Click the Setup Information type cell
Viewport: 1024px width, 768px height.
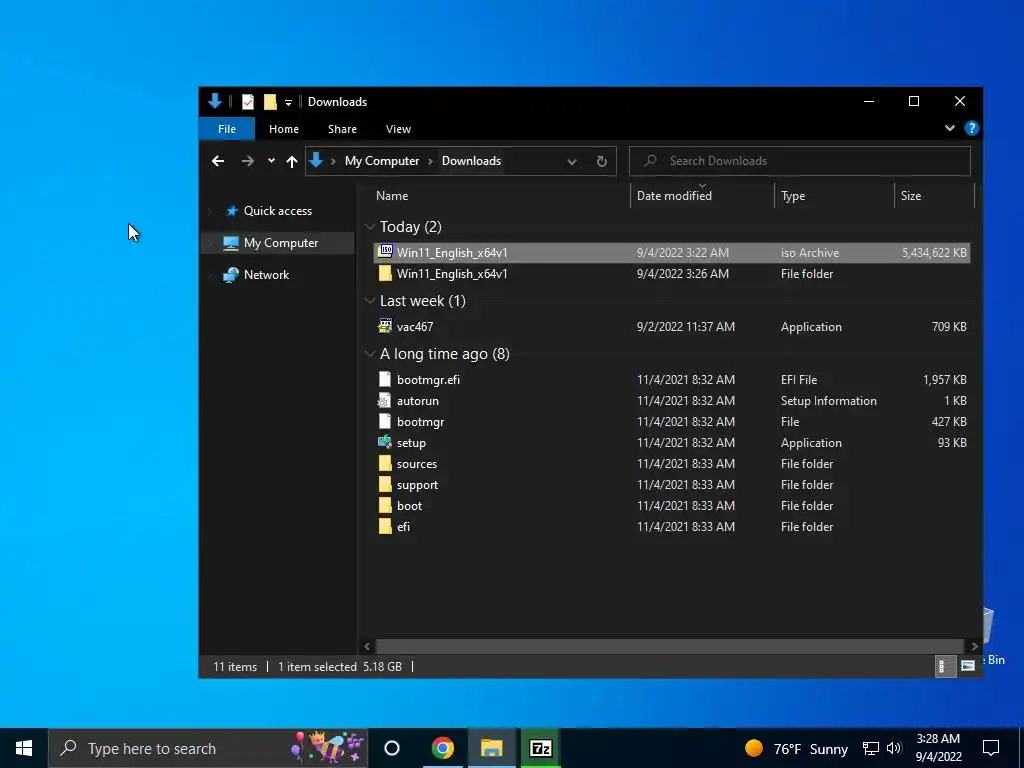[x=828, y=400]
